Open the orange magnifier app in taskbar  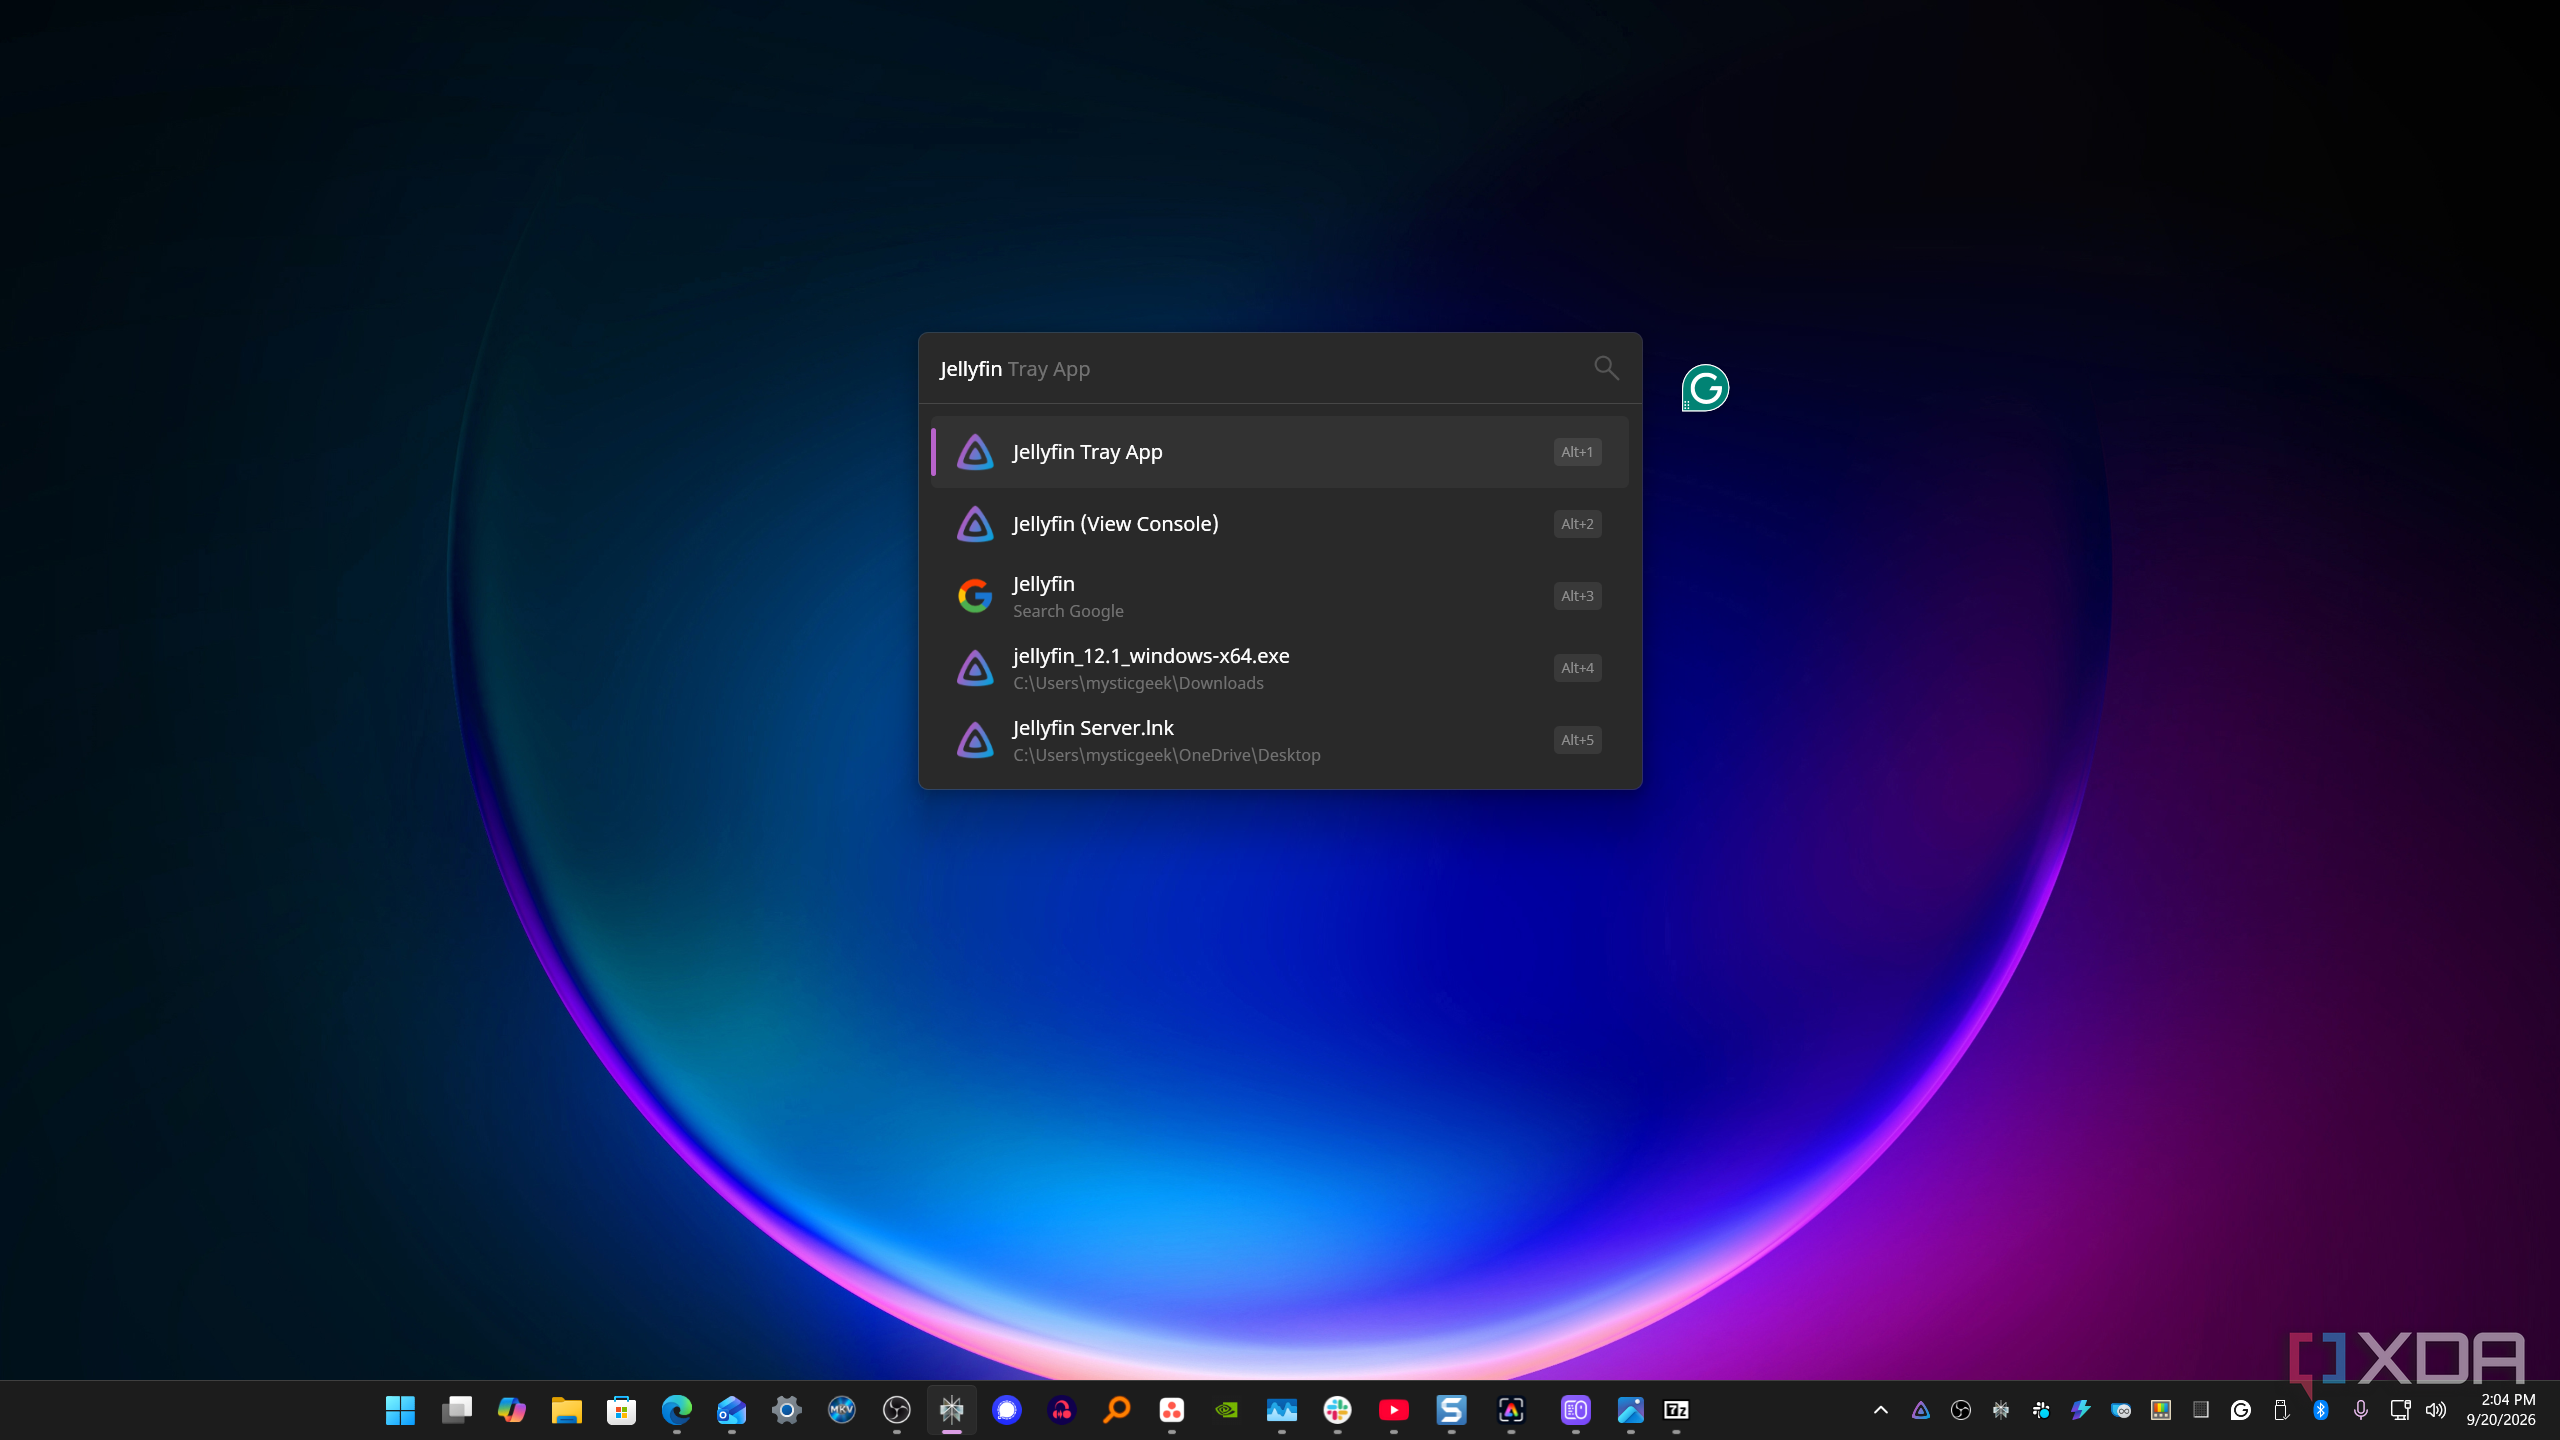(1117, 1410)
